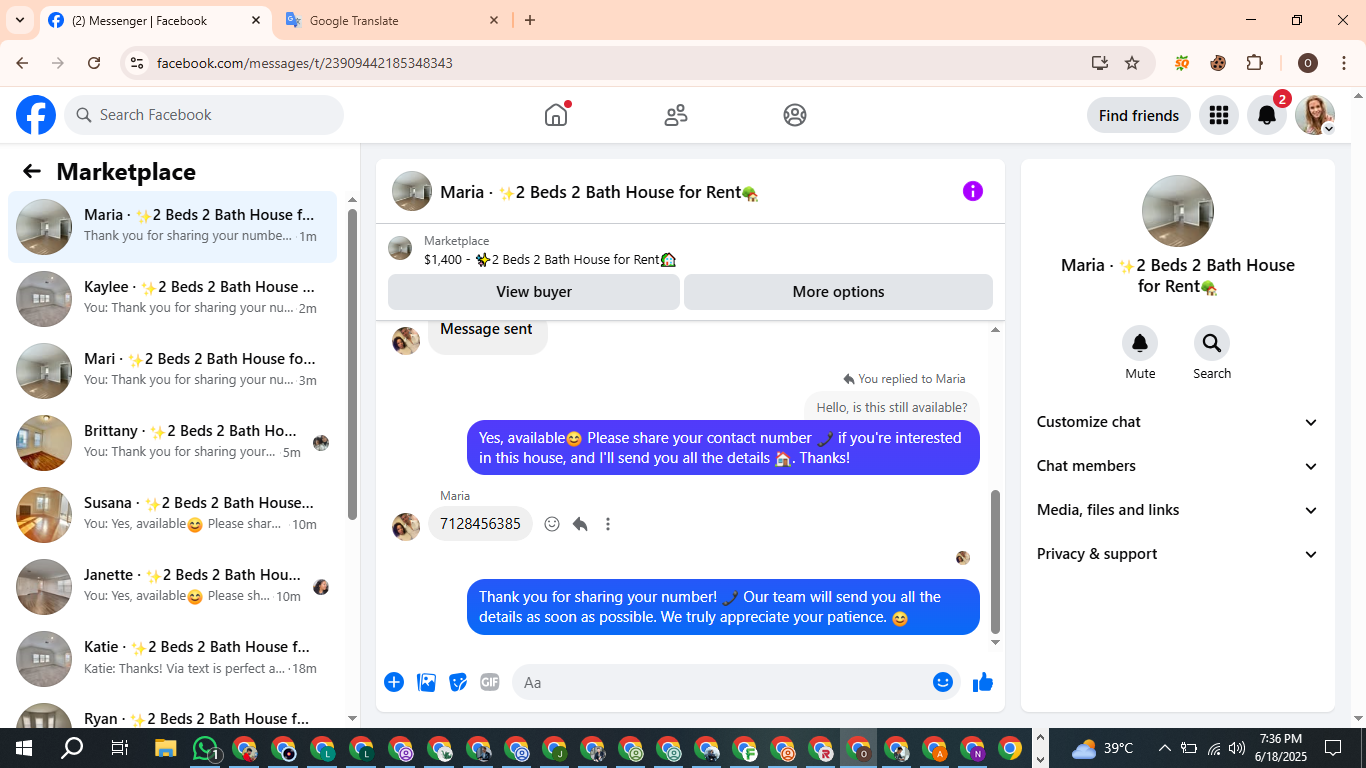The image size is (1366, 768).
Task: Show hidden system tray icons chevron
Action: (x=1164, y=748)
